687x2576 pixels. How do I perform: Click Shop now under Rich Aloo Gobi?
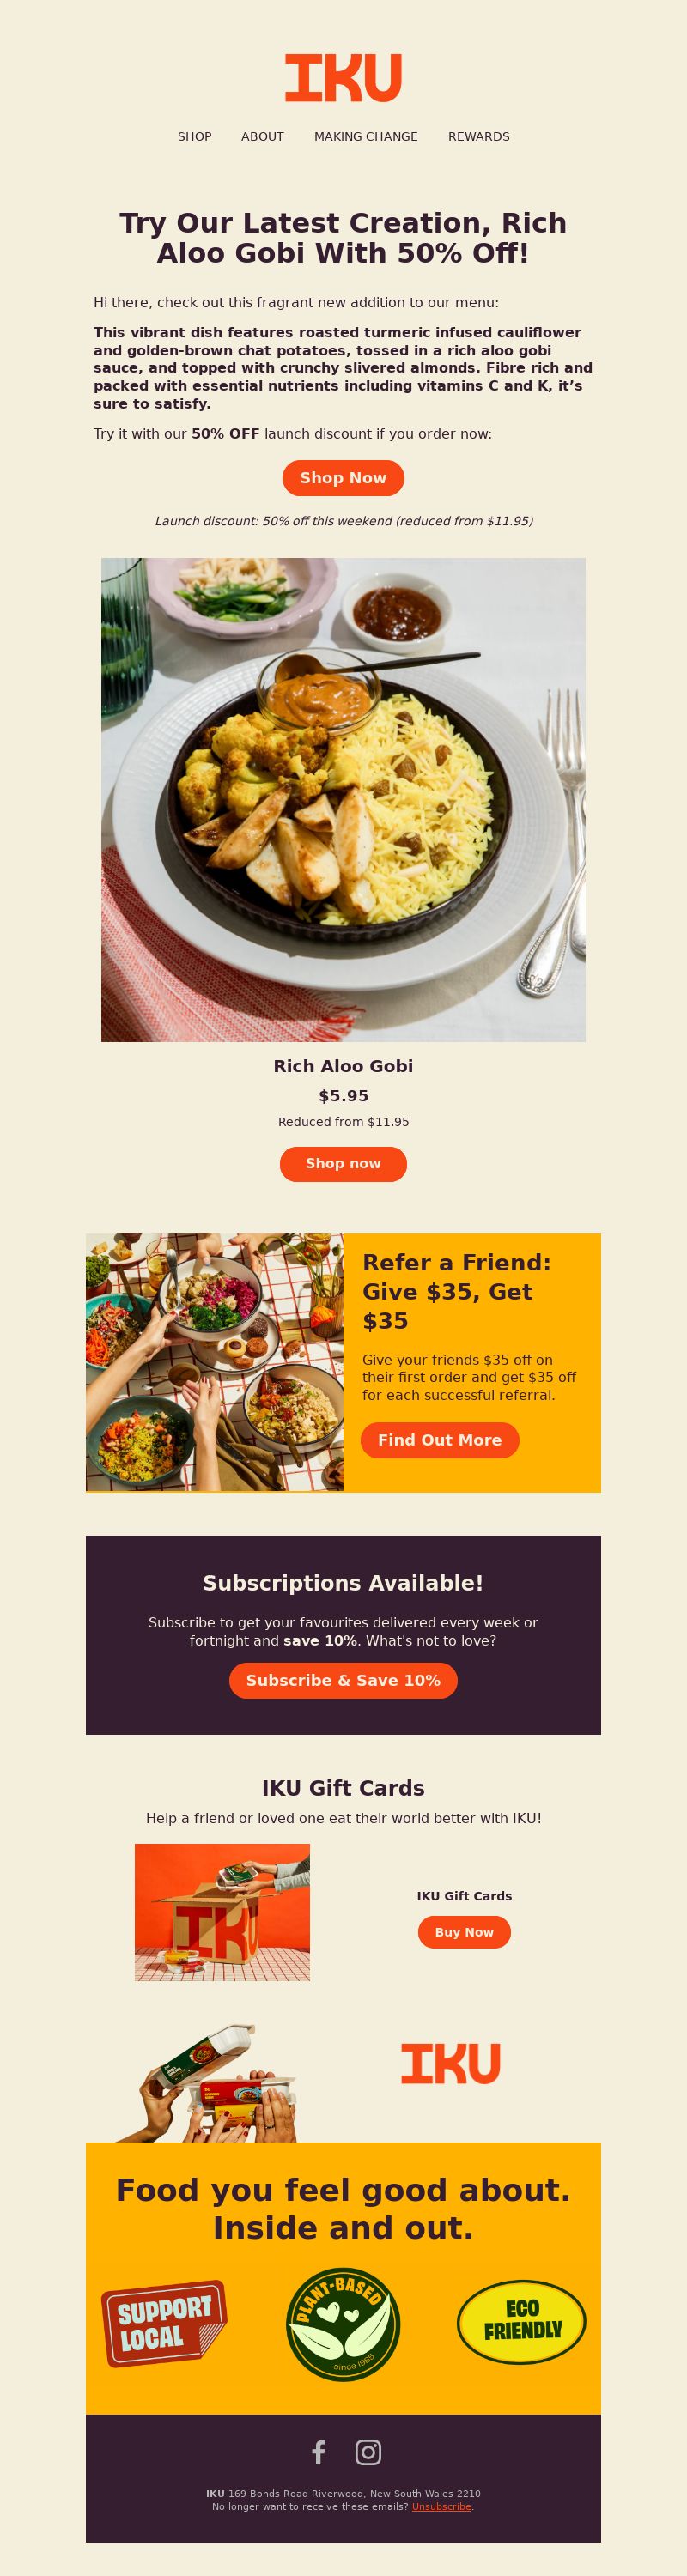[343, 1164]
